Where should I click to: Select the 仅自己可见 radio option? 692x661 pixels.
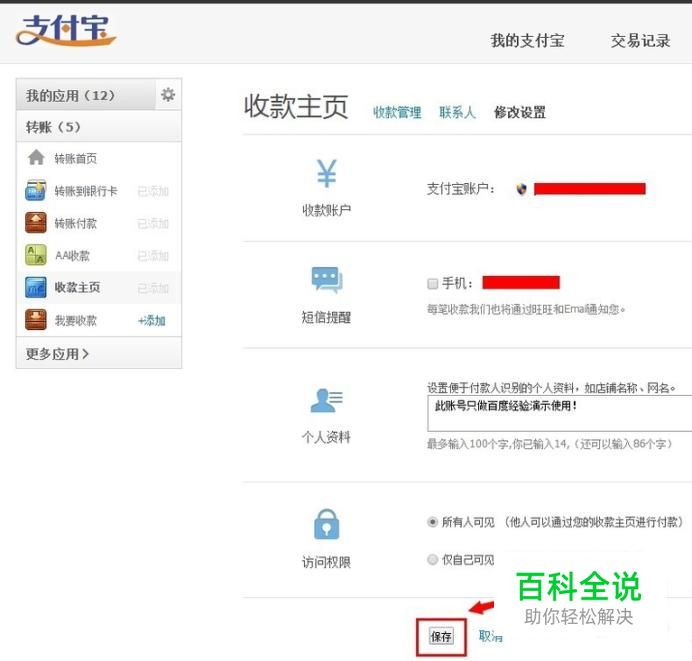[432, 560]
